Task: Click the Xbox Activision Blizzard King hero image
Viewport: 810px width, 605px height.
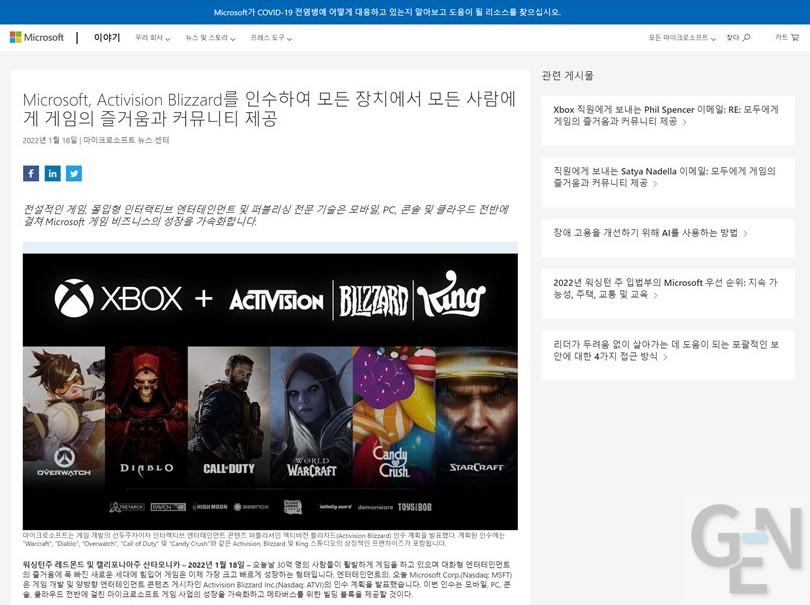Action: click(270, 391)
